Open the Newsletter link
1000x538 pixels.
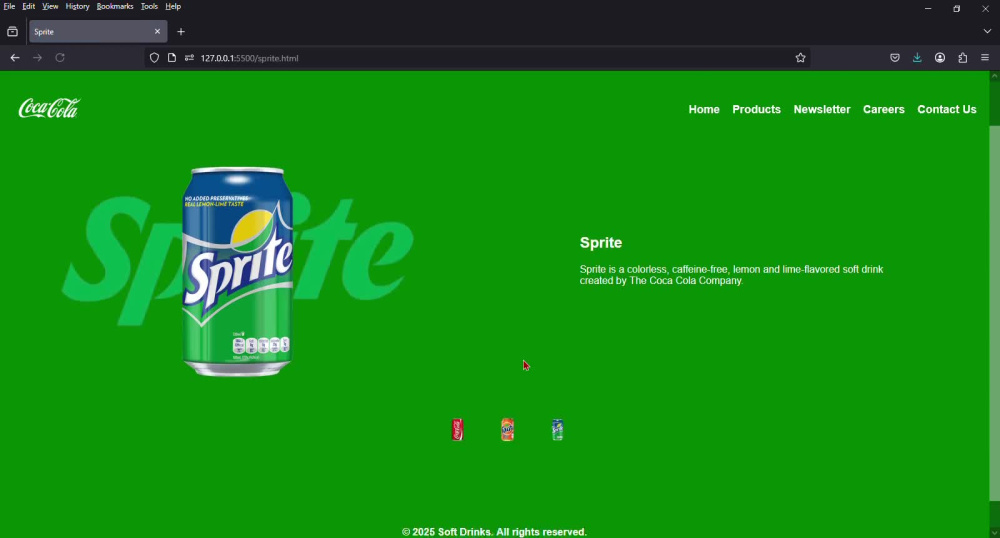pos(821,110)
